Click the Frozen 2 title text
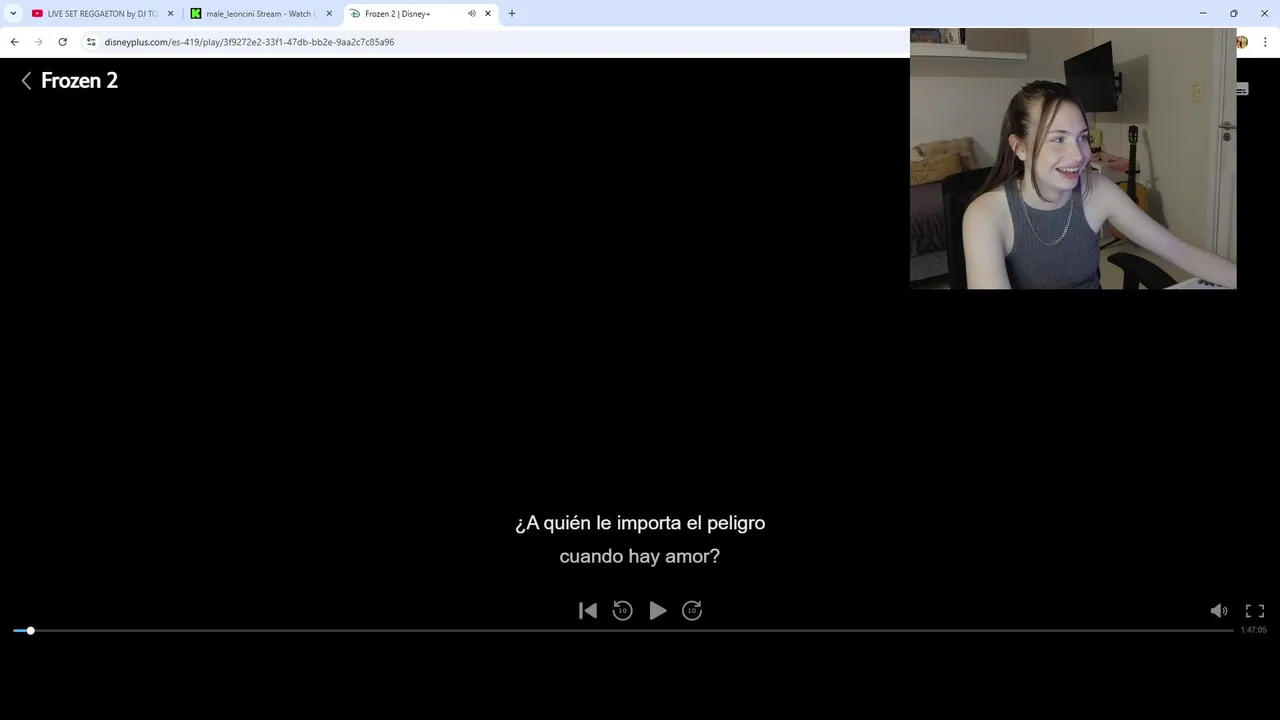Viewport: 1280px width, 720px height. (80, 81)
